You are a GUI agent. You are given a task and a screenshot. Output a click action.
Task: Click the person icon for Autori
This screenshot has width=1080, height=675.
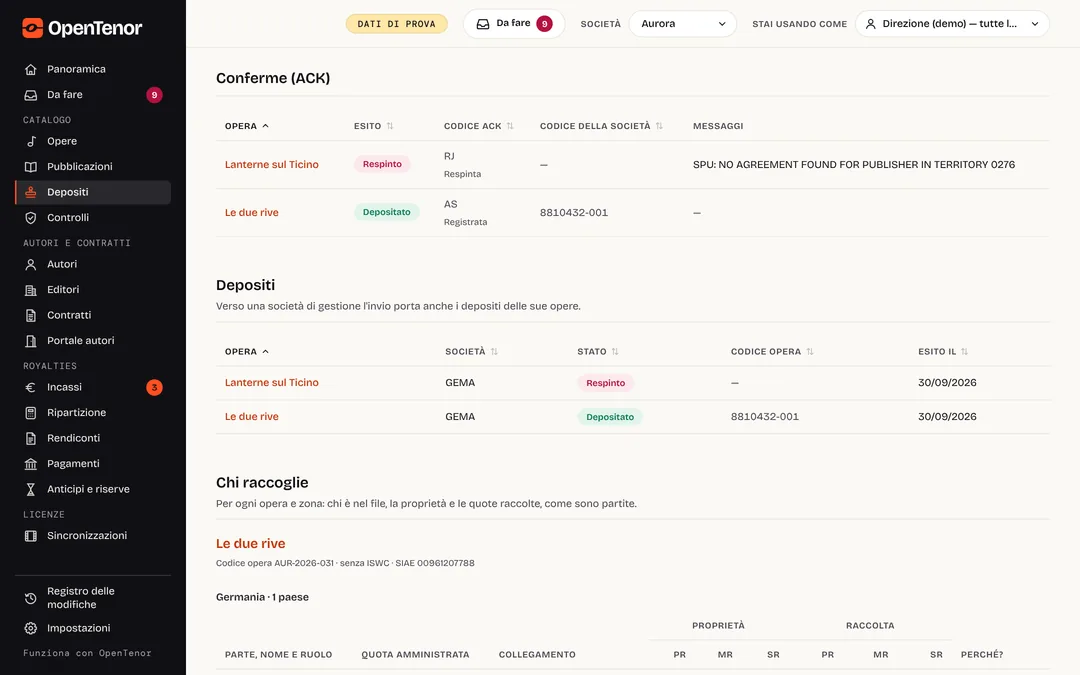[30, 264]
